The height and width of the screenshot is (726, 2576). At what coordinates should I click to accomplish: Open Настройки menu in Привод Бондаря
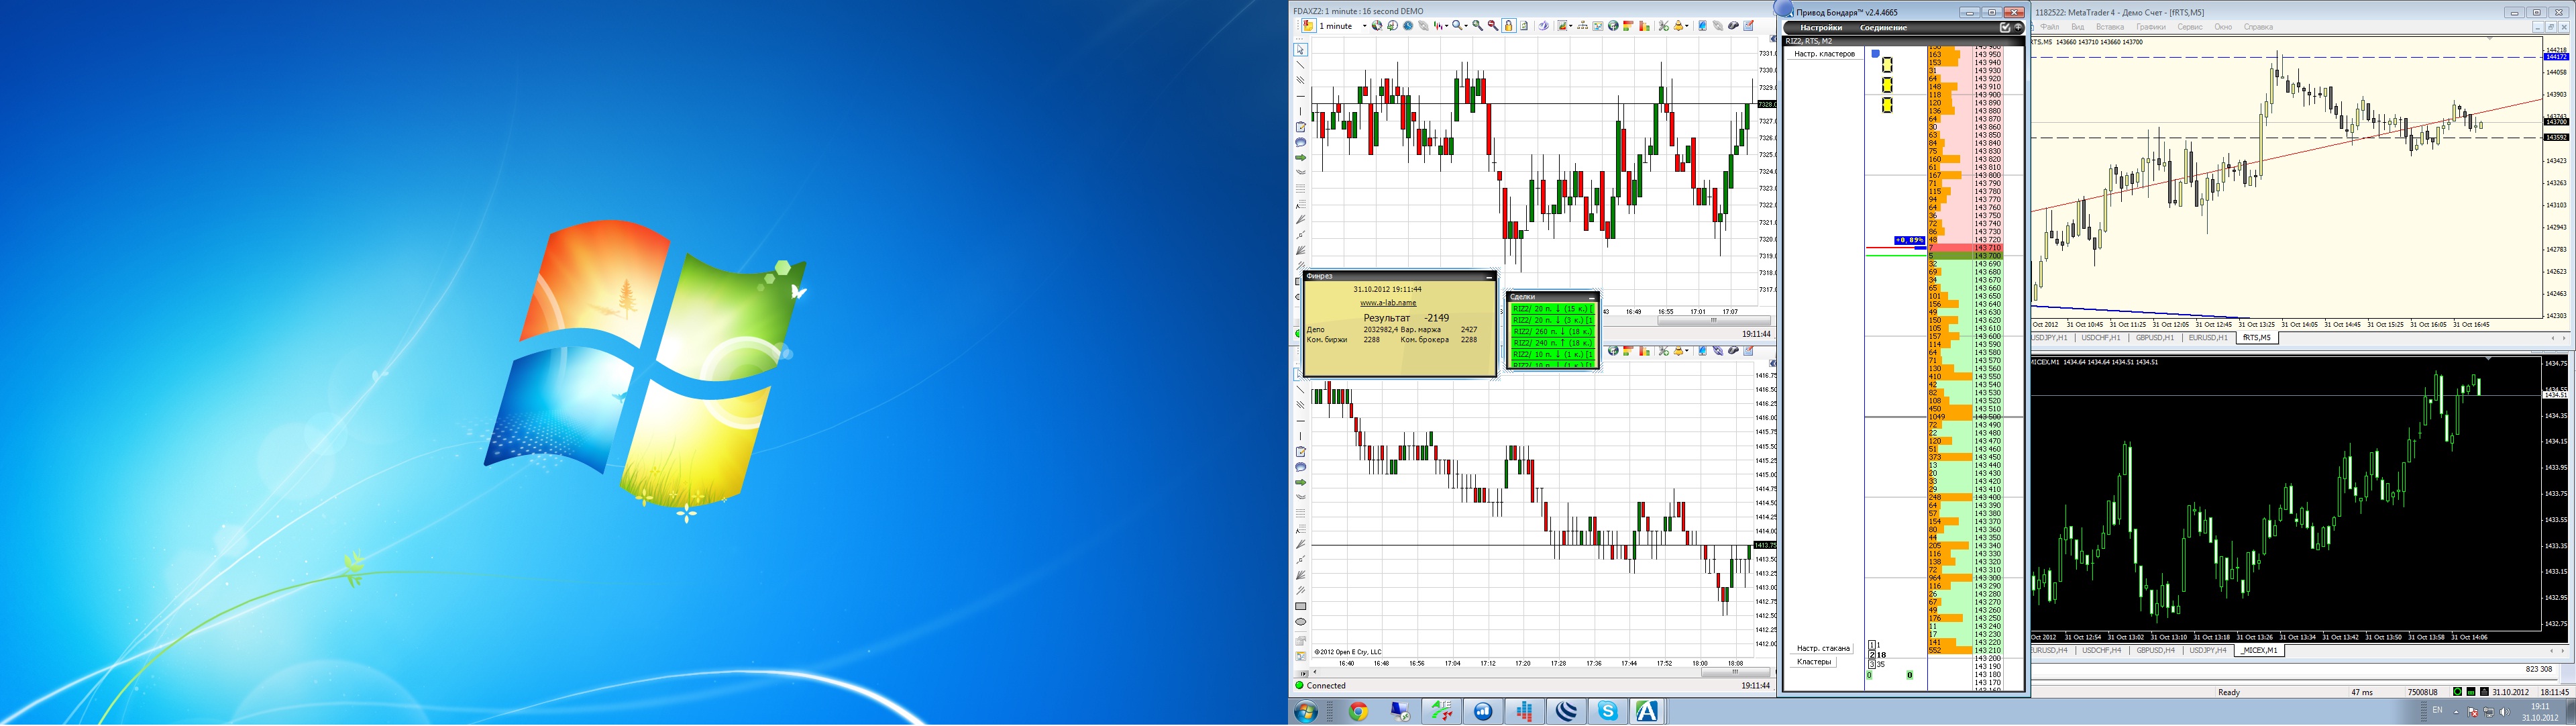tap(1821, 28)
